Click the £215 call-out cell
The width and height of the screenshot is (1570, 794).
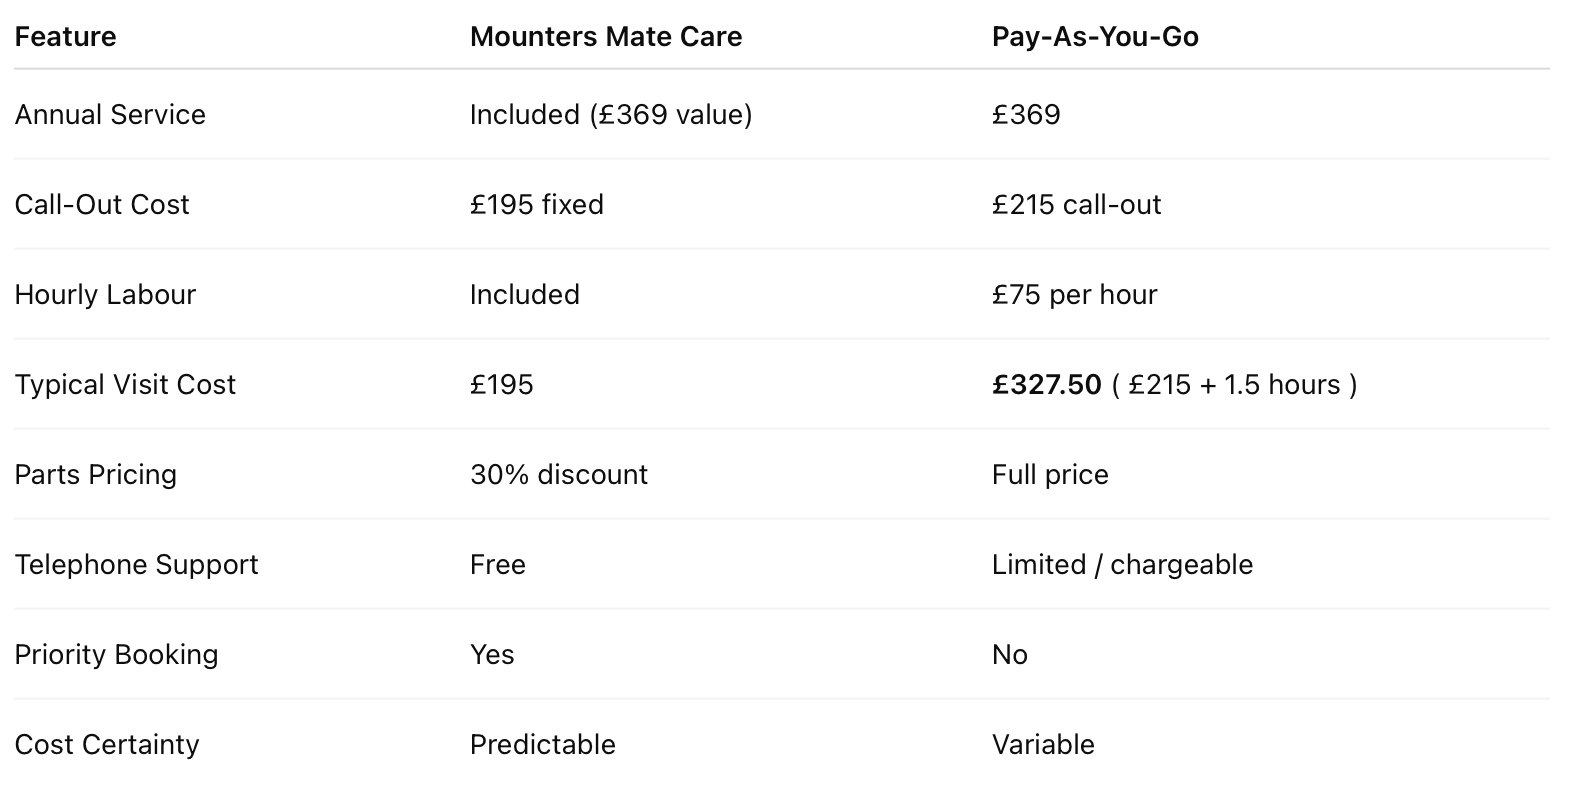pyautogui.click(x=1076, y=205)
